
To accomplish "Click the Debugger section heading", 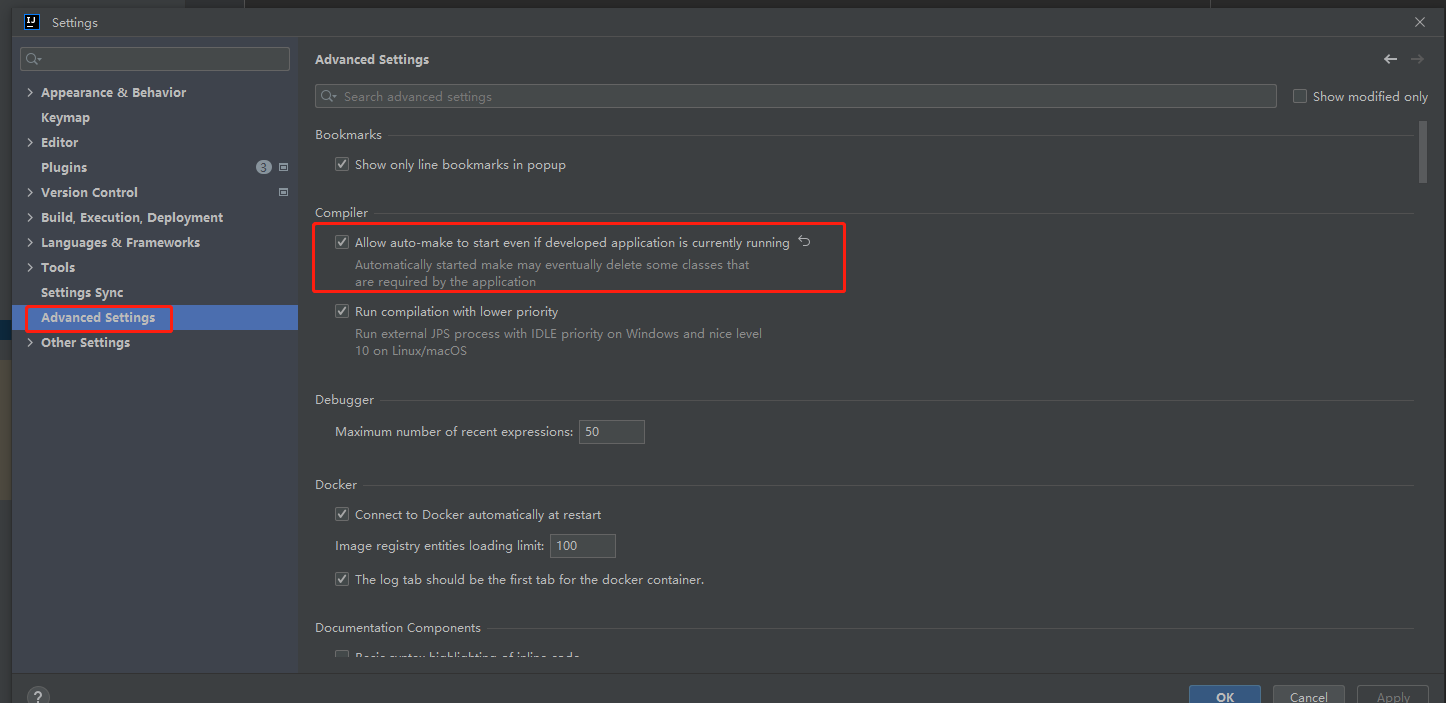I will click(344, 400).
